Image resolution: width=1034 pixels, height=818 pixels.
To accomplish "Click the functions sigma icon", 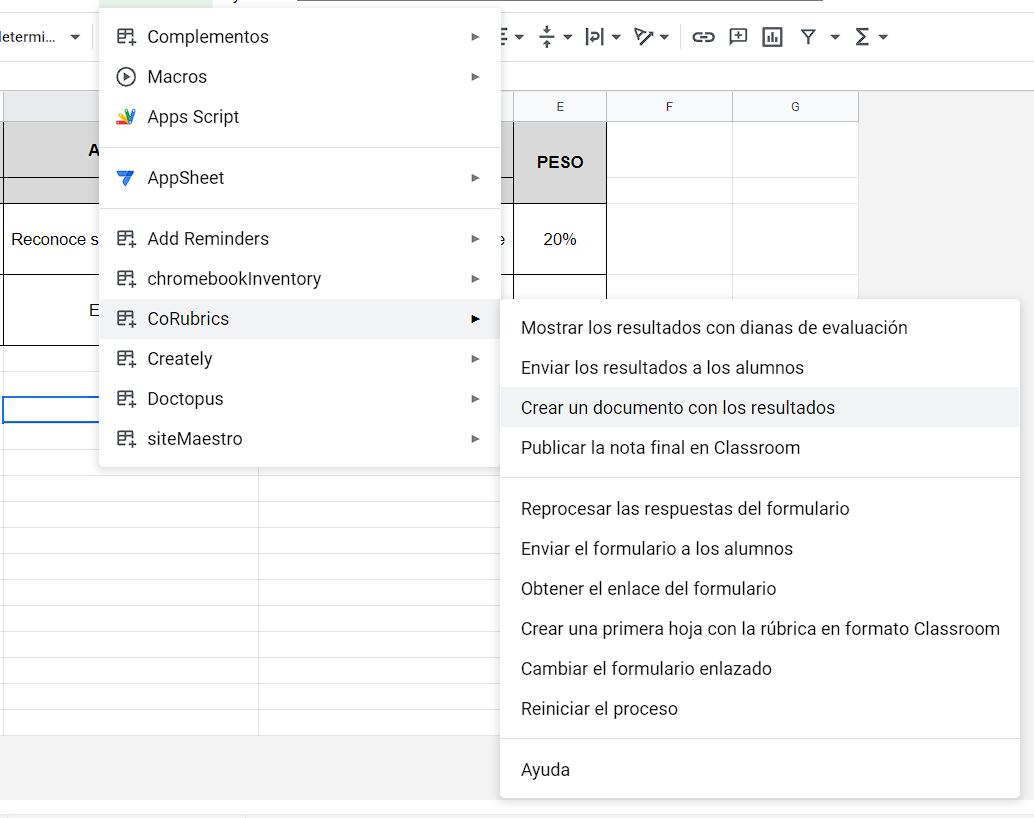I will (861, 37).
